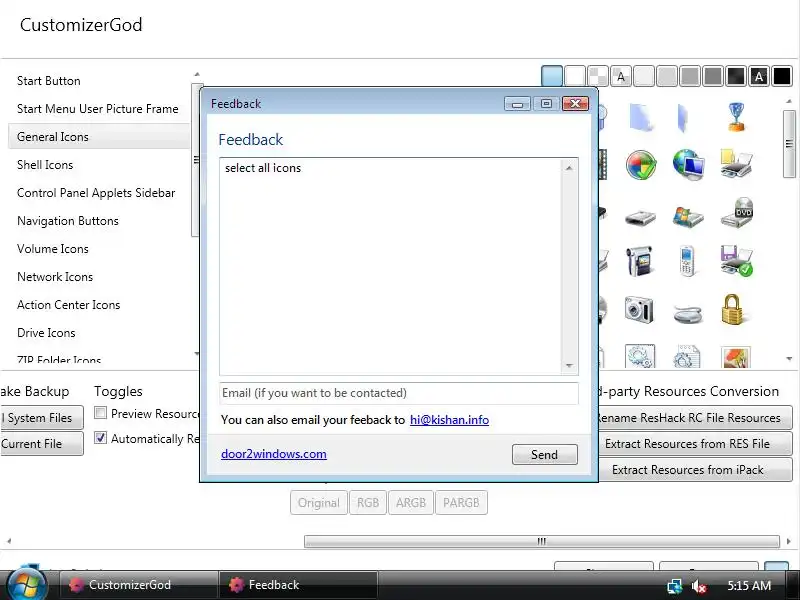This screenshot has height=600, width=800.
Task: Click the feedback text area scroll down arrow
Action: [569, 366]
